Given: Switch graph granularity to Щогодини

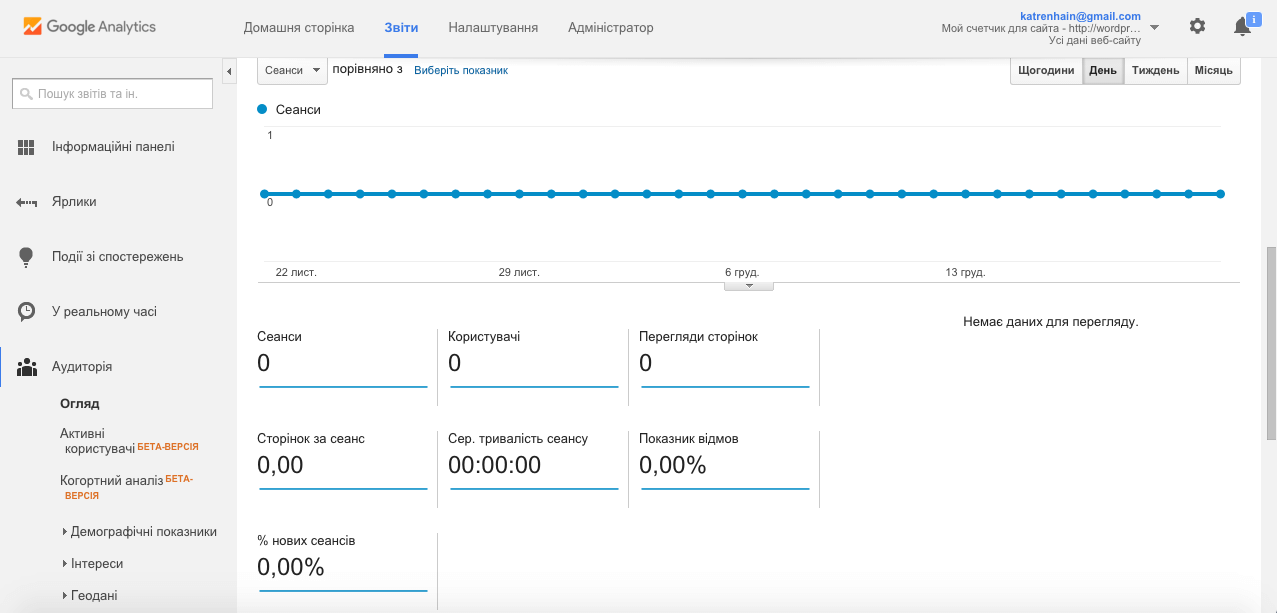Looking at the screenshot, I should click(x=1046, y=71).
